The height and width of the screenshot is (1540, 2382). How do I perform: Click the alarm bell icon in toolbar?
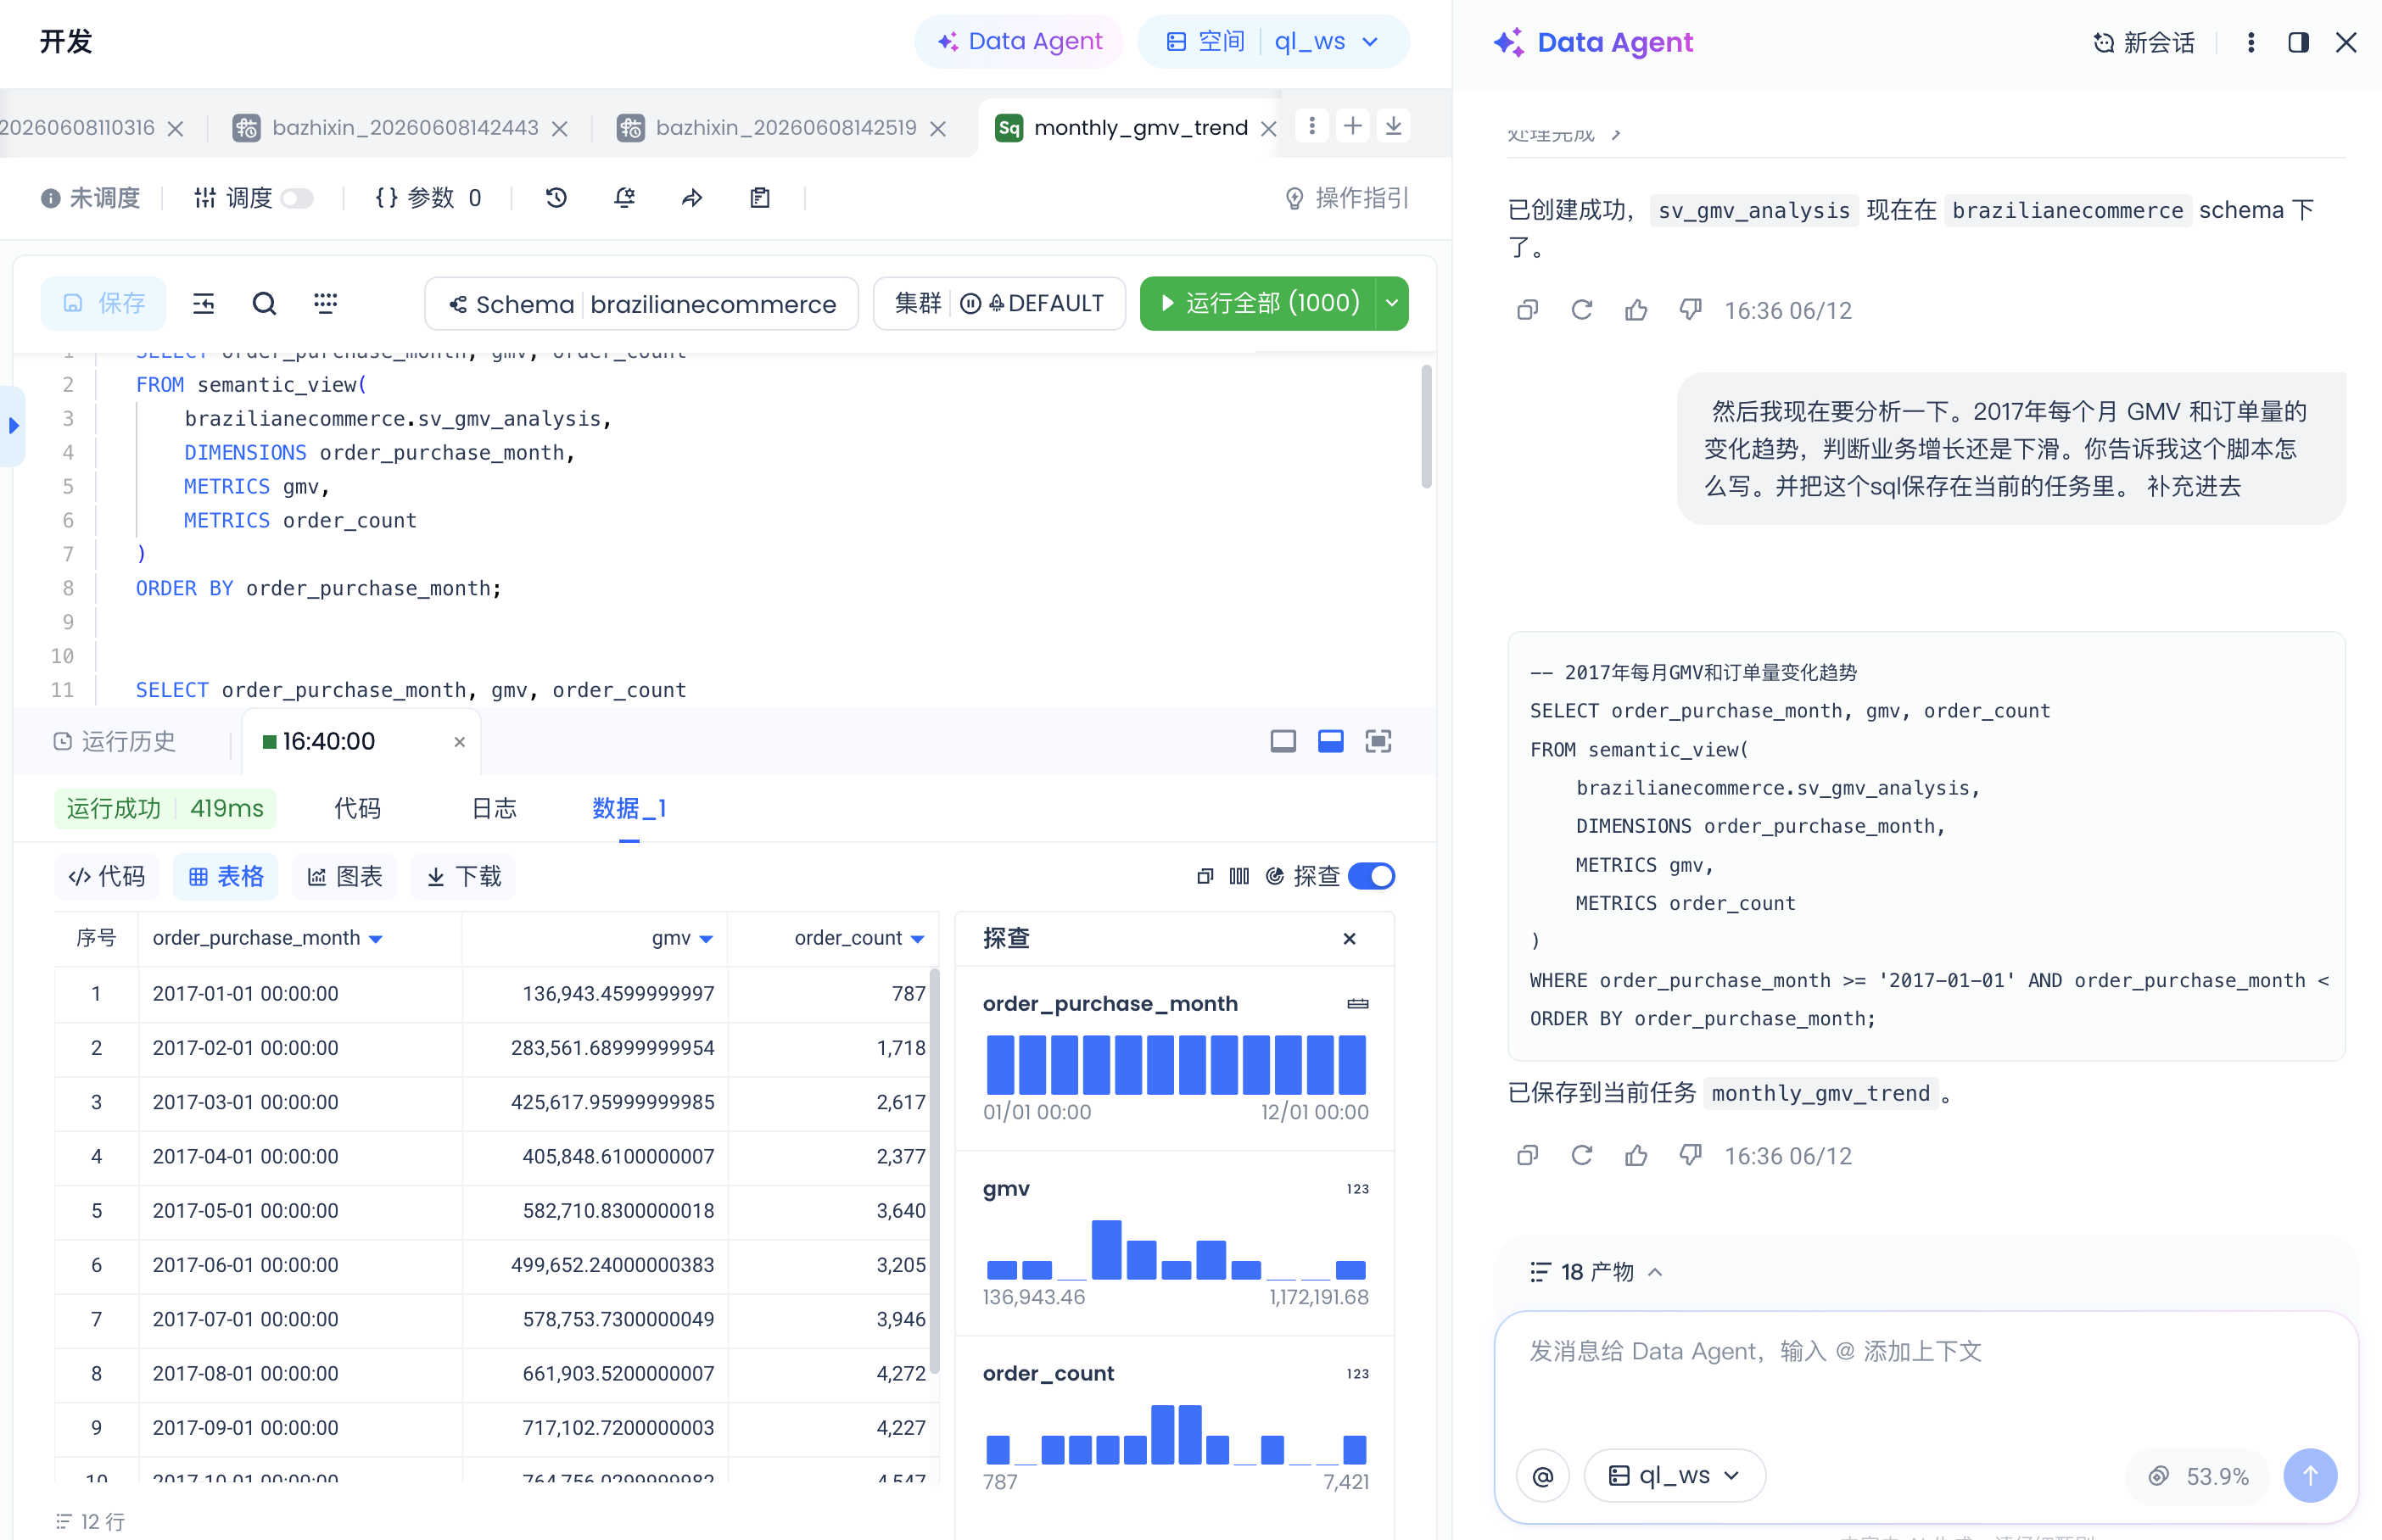[625, 198]
